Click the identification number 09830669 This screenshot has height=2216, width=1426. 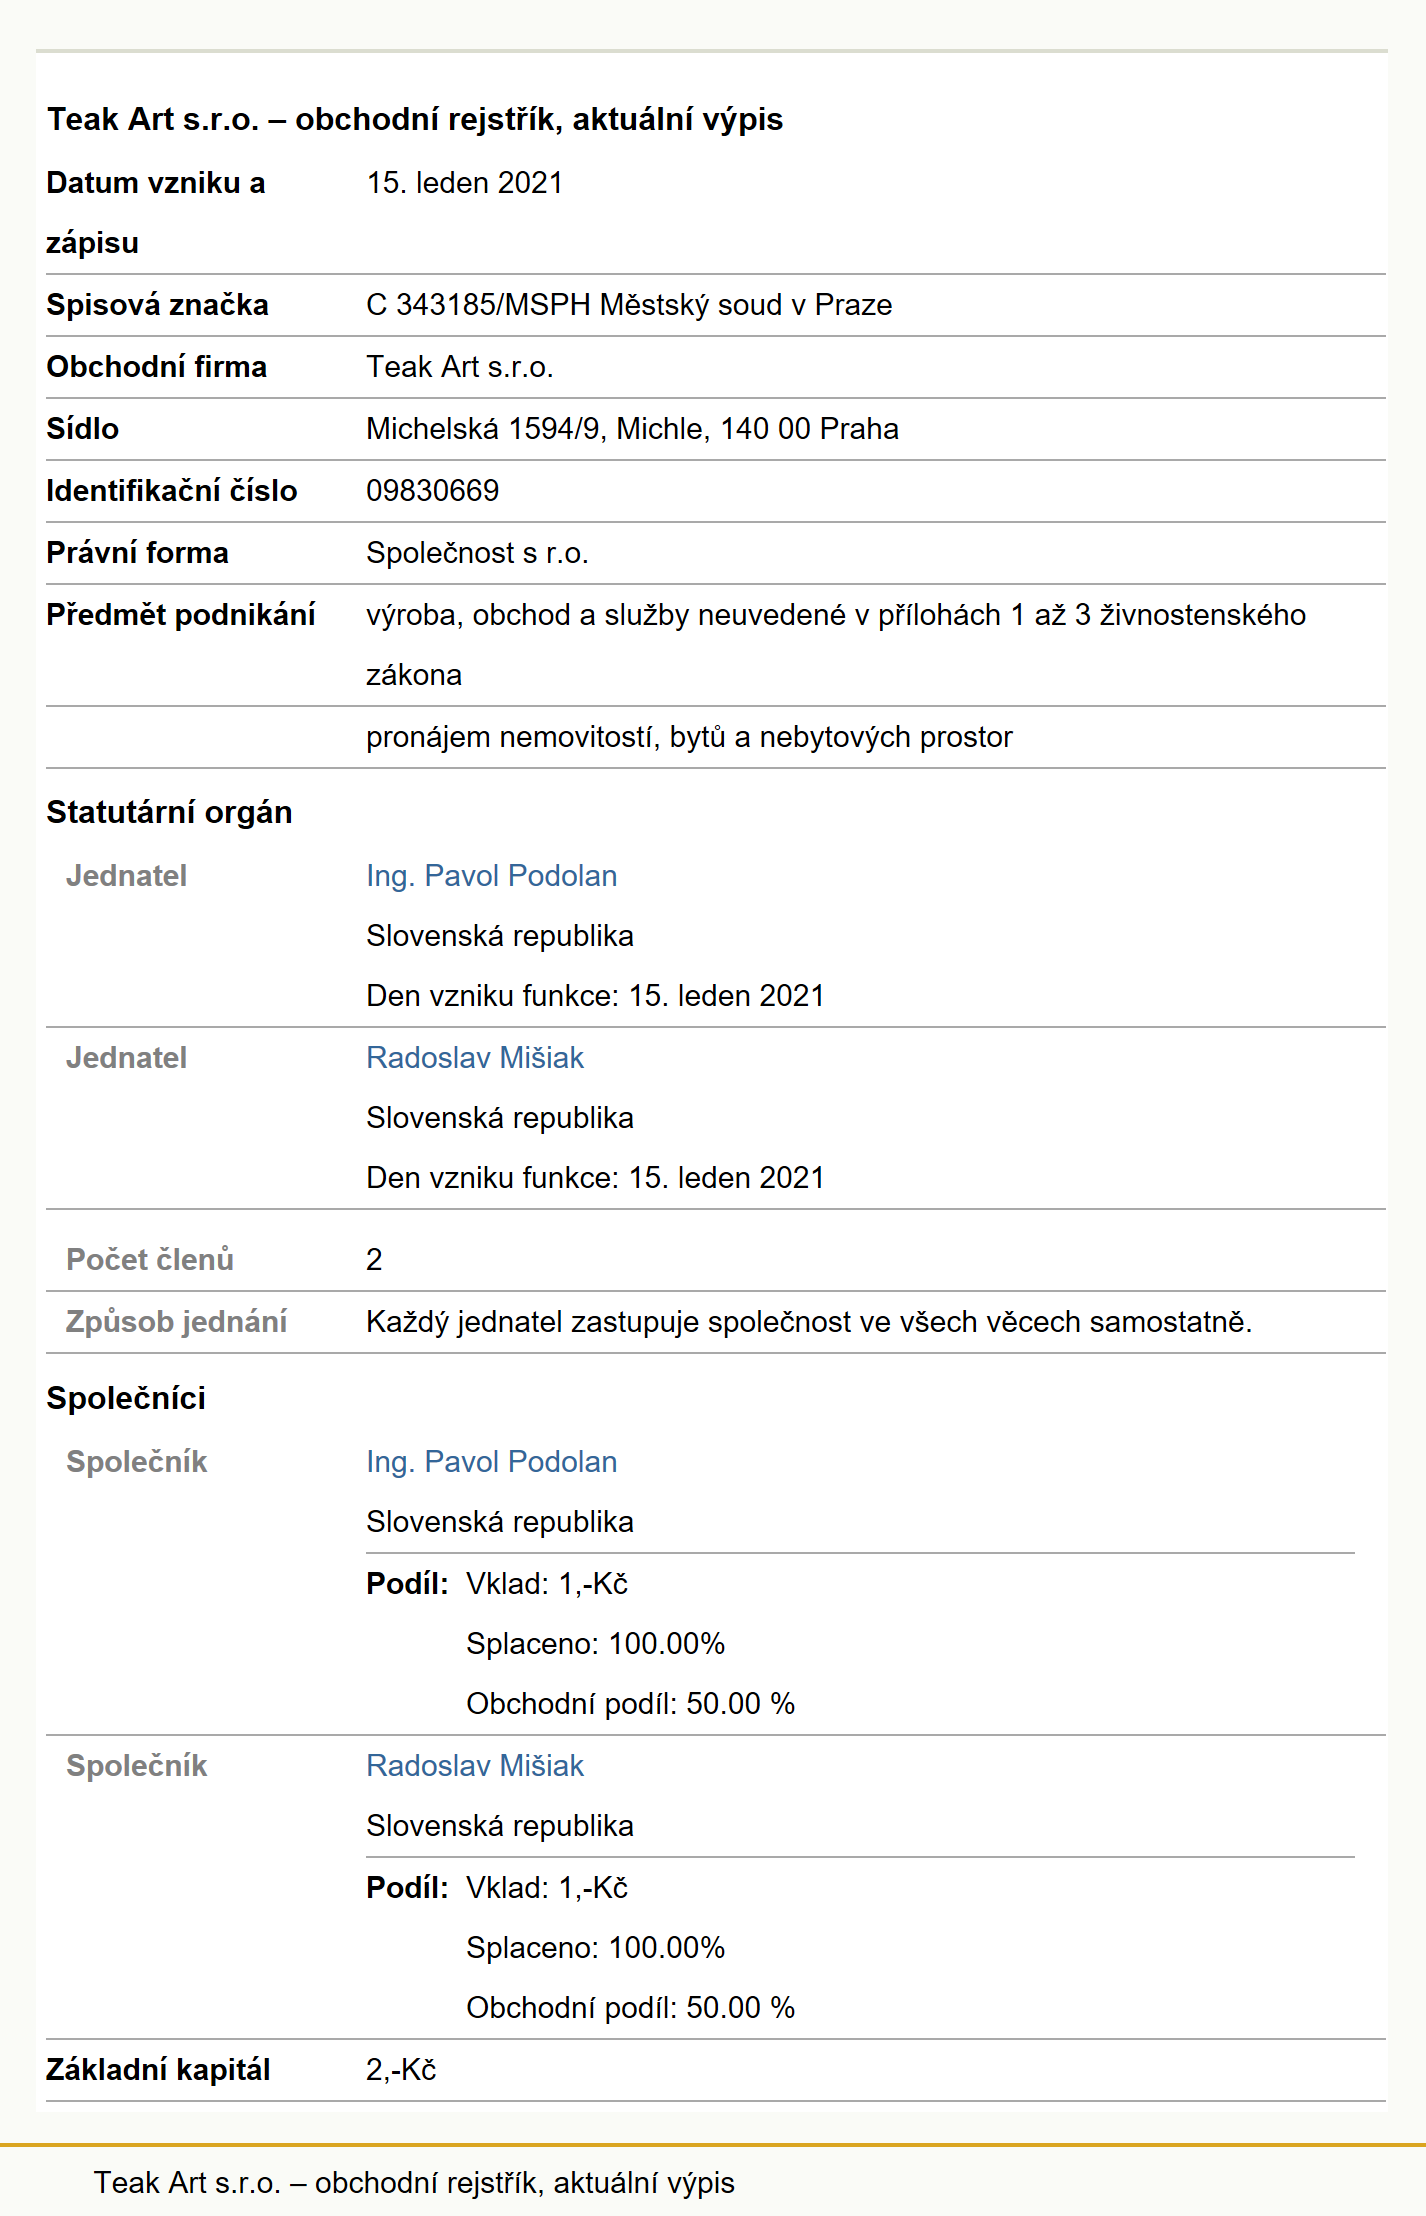432,491
